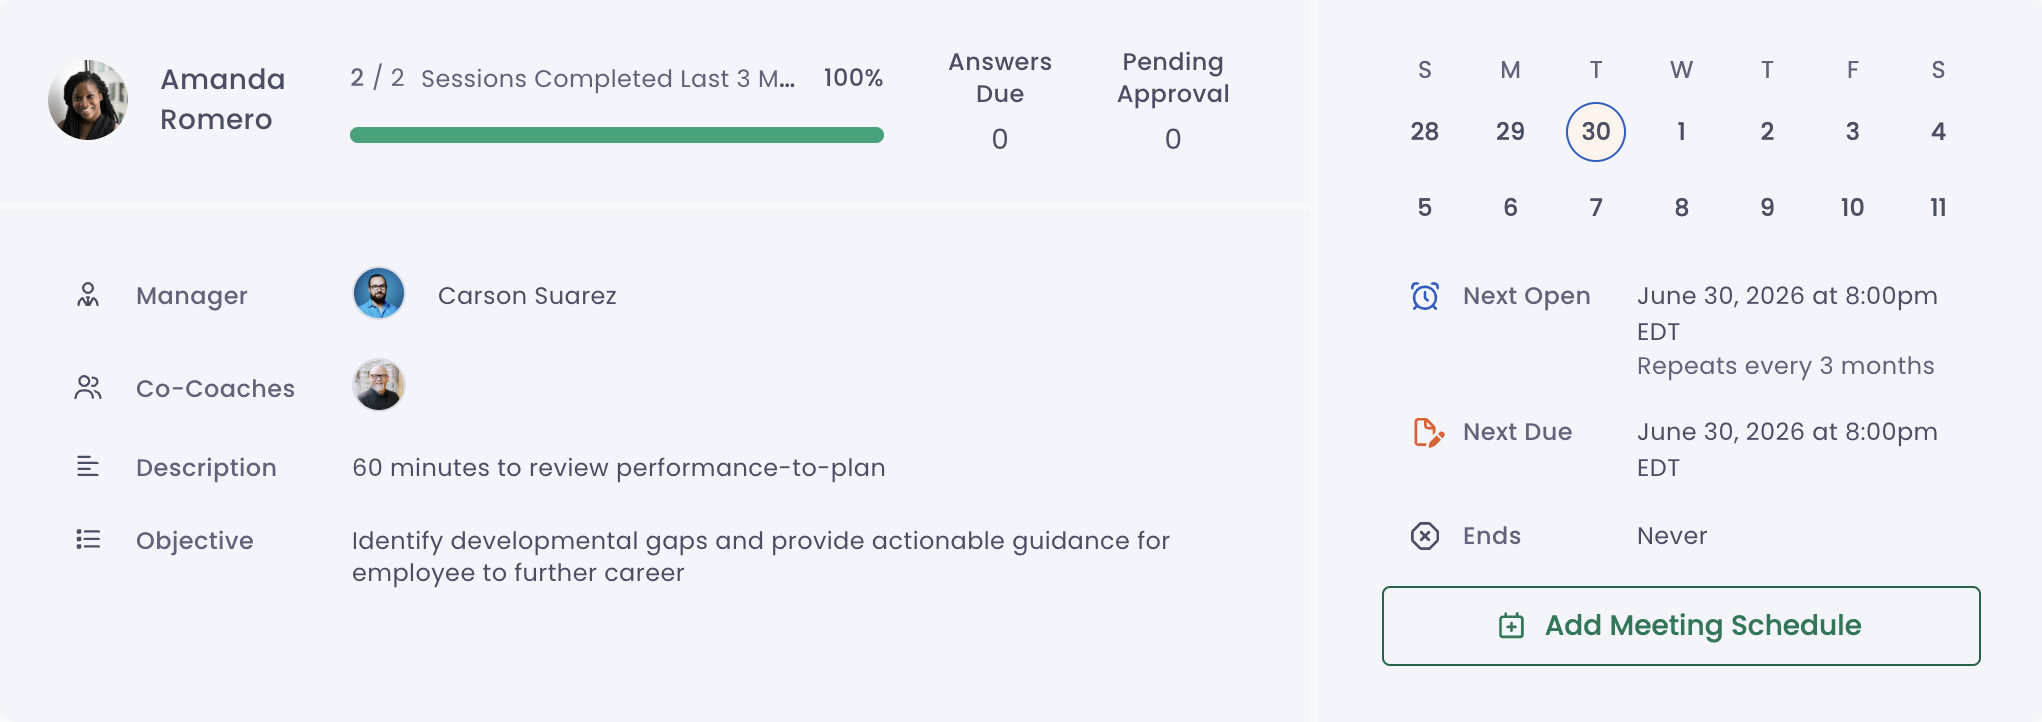Click the sessions completed progress bar
Viewport: 2042px width, 722px height.
[x=617, y=135]
